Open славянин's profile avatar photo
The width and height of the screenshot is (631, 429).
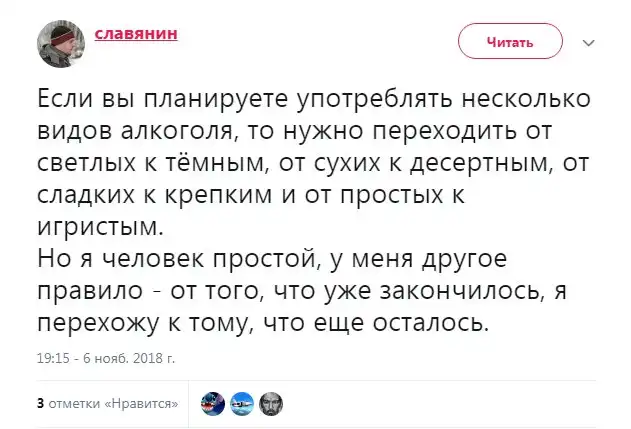point(60,44)
